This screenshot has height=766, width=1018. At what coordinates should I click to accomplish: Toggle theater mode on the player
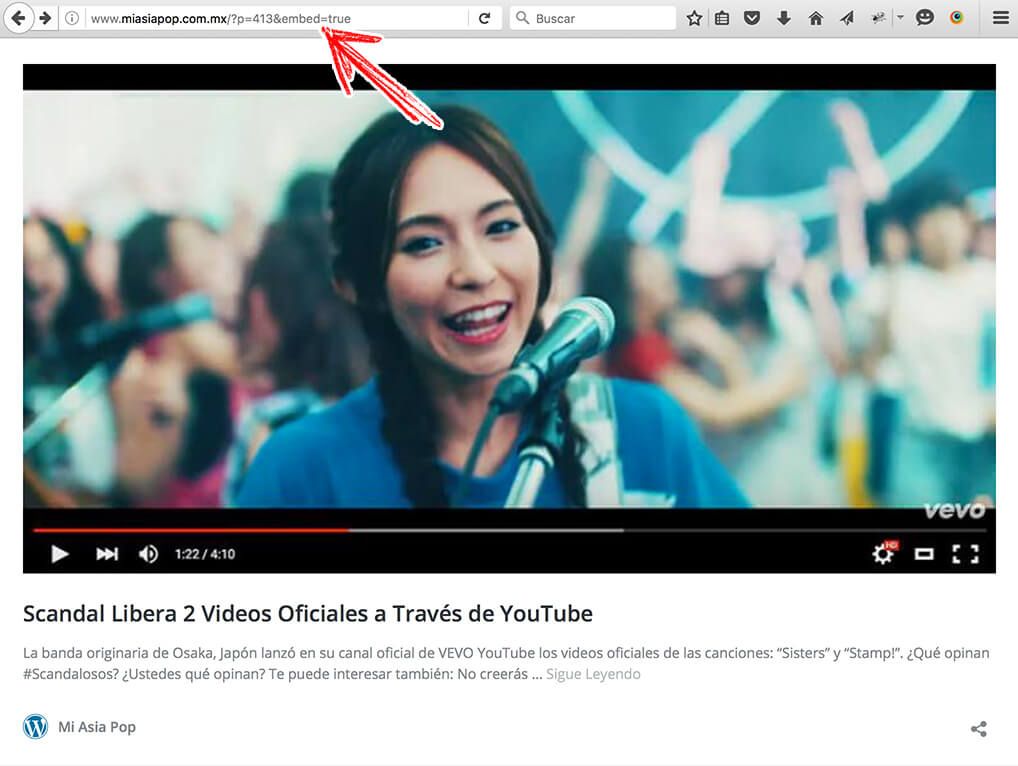coord(924,554)
